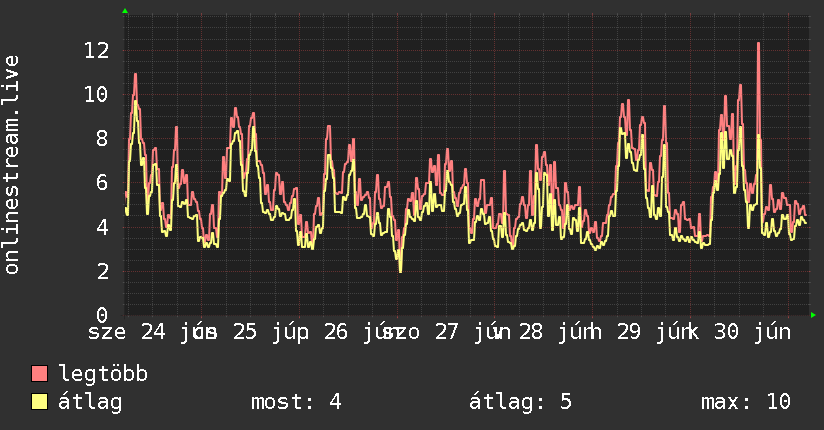Click the y-axis label 12

pyautogui.click(x=97, y=50)
